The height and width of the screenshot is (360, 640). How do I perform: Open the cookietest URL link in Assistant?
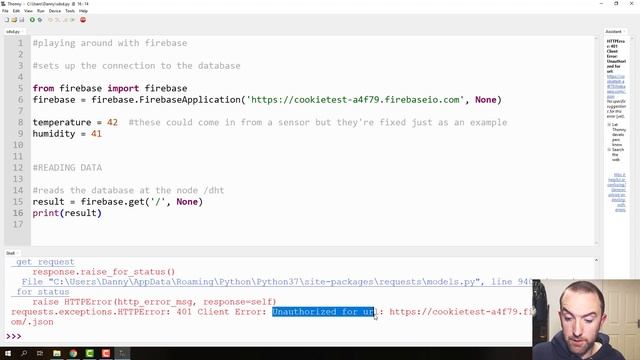tap(616, 87)
